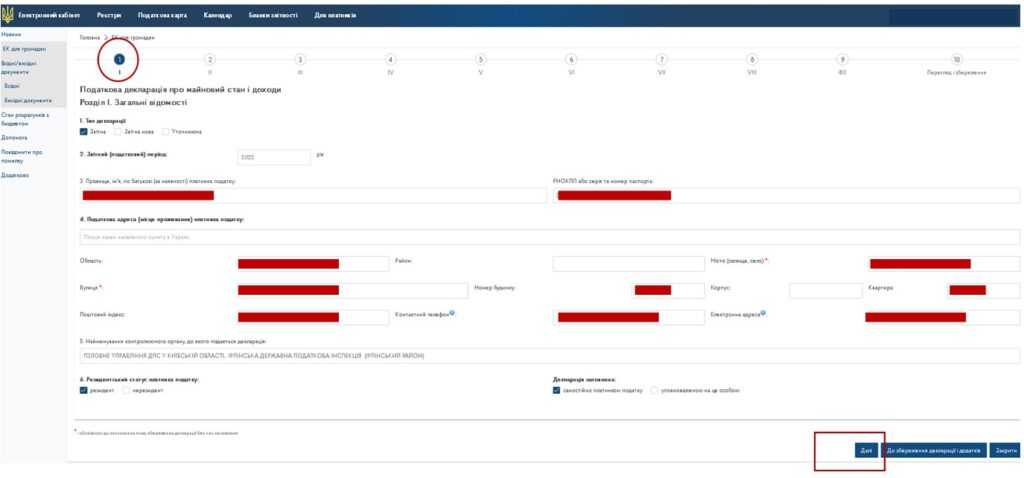Check the Уточнююча declaration type box
Screen dimensions: 1024x478
166,131
